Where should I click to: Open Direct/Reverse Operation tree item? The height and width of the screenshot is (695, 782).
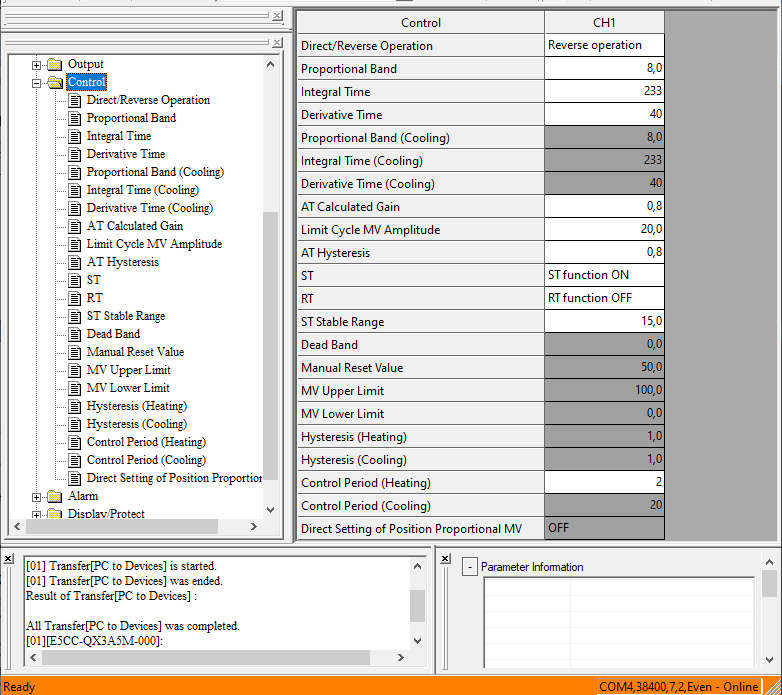[x=148, y=100]
